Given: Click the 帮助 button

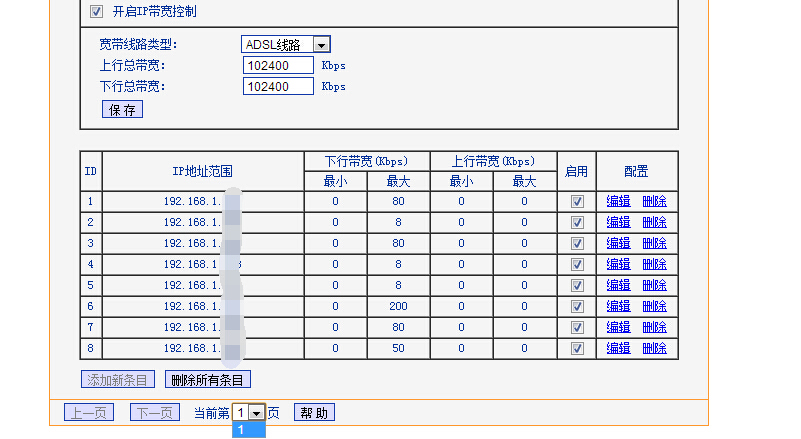Looking at the screenshot, I should (x=314, y=412).
